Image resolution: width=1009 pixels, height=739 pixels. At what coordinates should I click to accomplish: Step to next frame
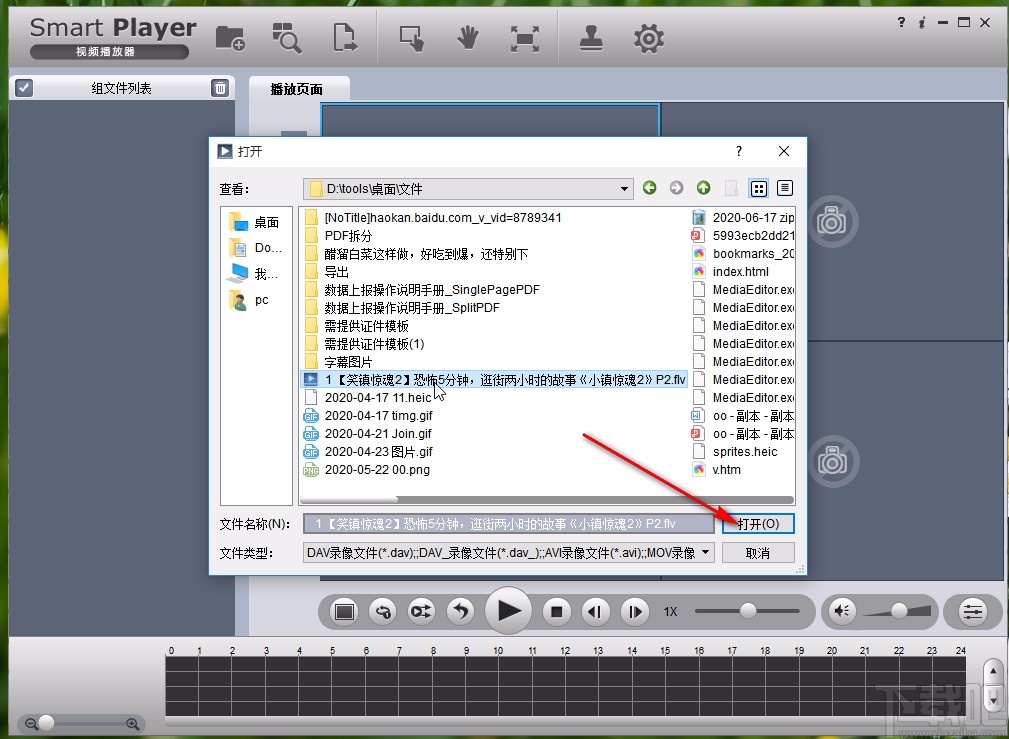[x=634, y=612]
